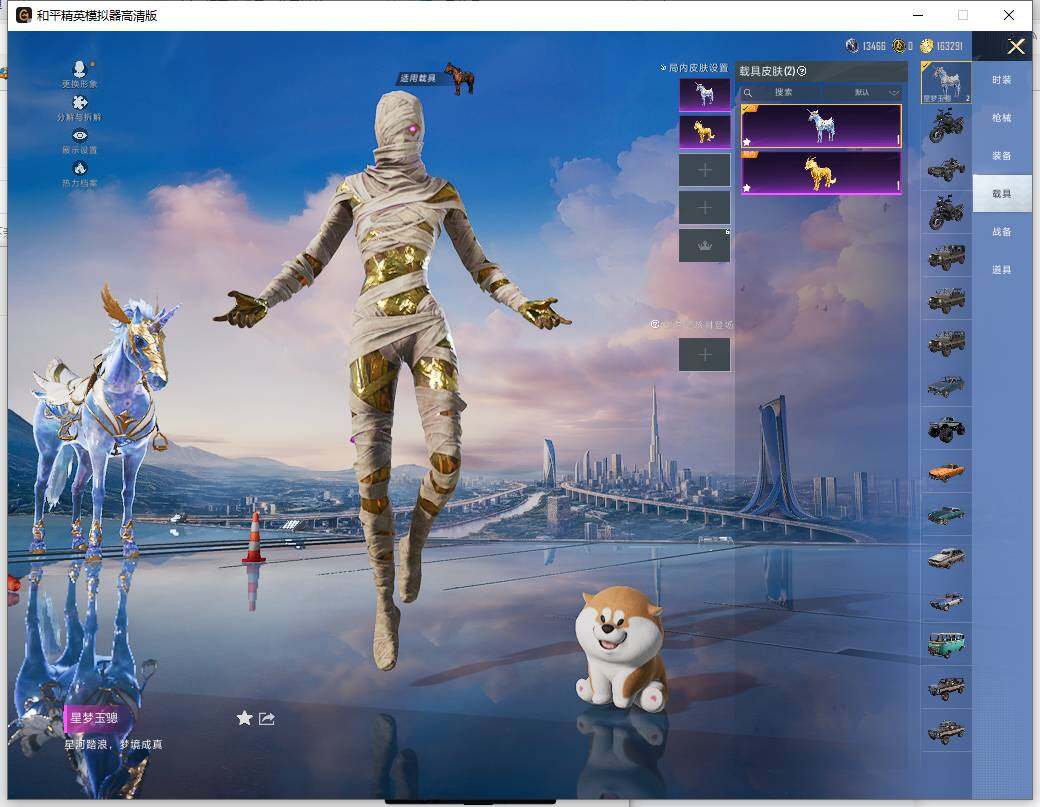Click the Shiba dog pet
Image resolution: width=1040 pixels, height=807 pixels.
pyautogui.click(x=621, y=648)
